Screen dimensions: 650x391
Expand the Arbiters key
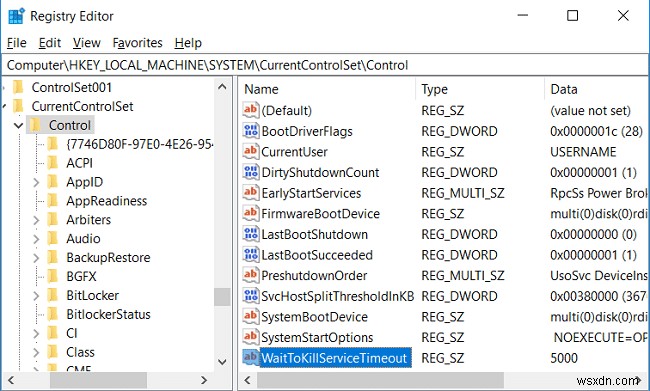click(x=36, y=220)
